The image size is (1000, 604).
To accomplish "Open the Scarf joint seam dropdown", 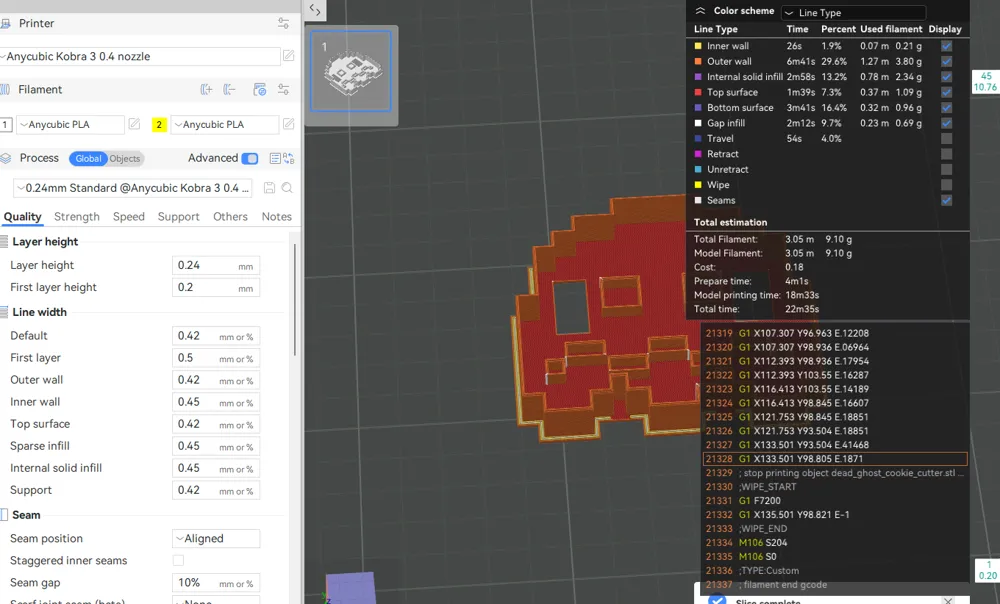I will click(x=216, y=600).
